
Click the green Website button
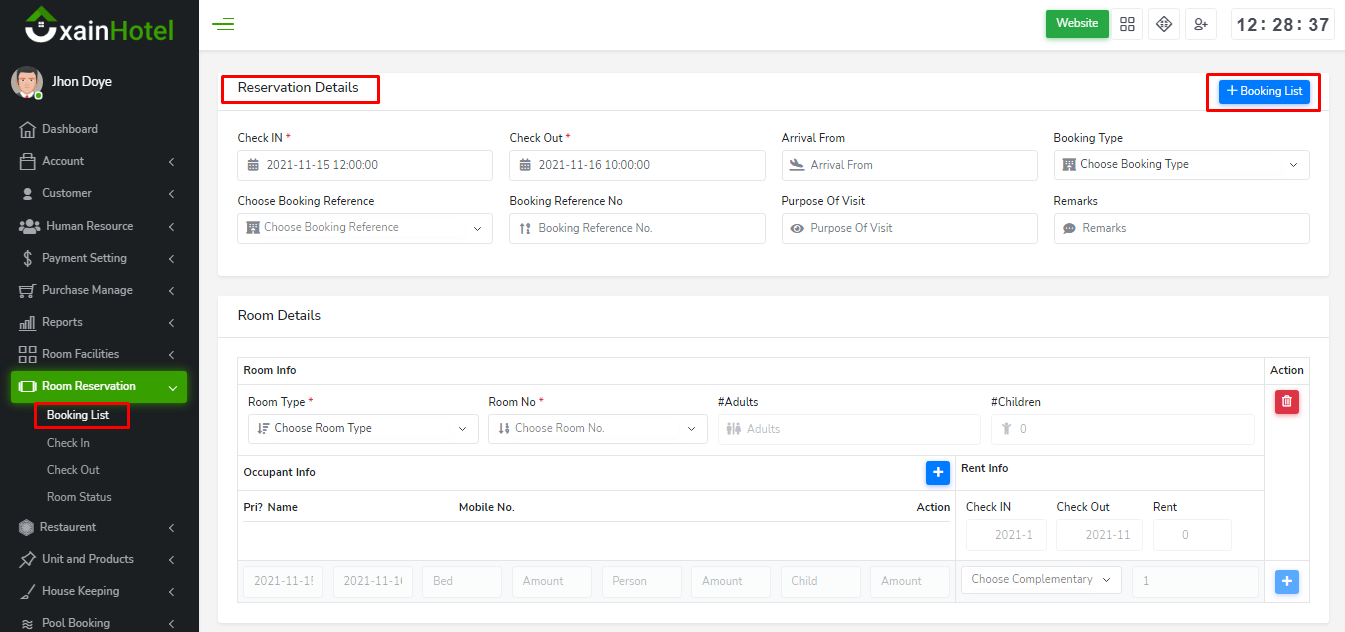1077,24
